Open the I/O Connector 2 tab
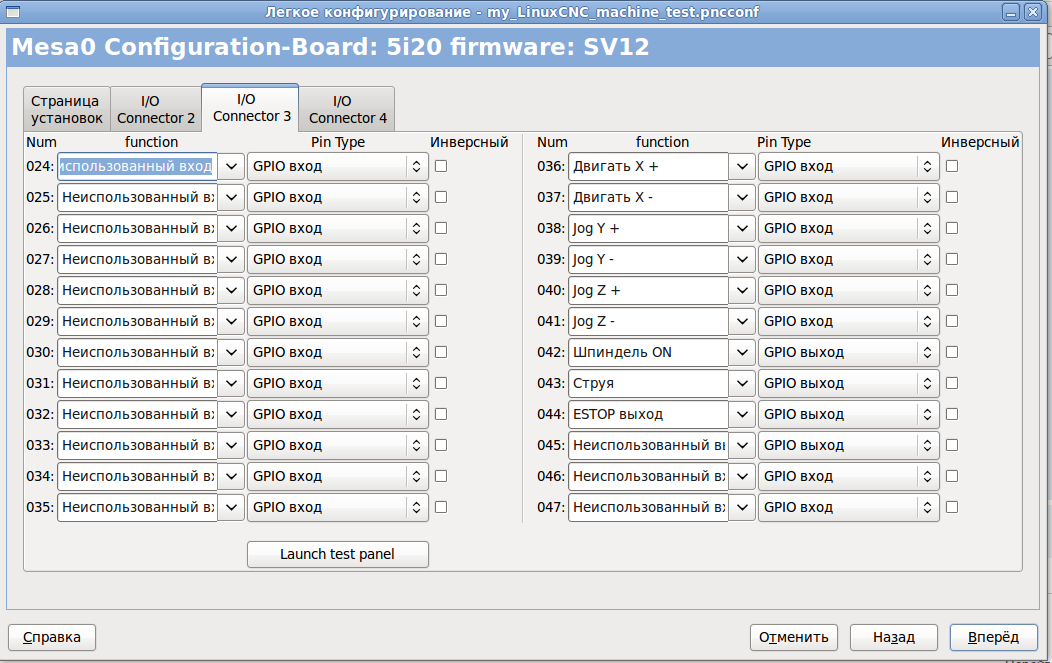1052x663 pixels. coord(156,109)
